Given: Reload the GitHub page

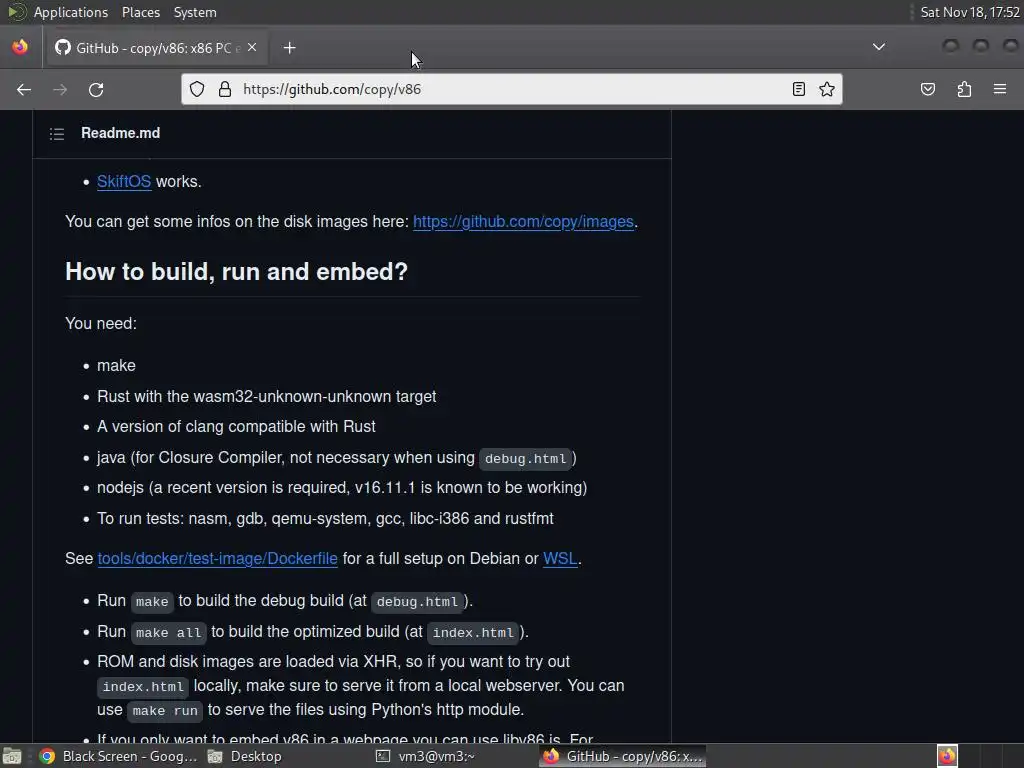Looking at the screenshot, I should point(96,89).
